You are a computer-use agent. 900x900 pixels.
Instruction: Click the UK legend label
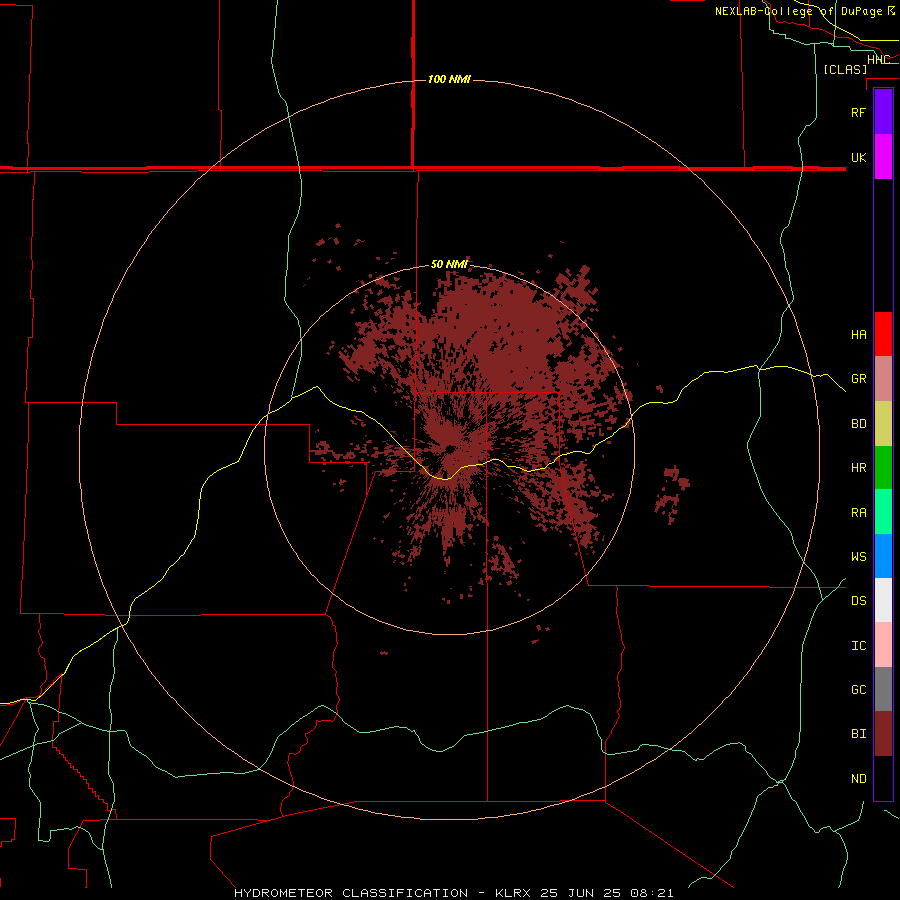(859, 157)
